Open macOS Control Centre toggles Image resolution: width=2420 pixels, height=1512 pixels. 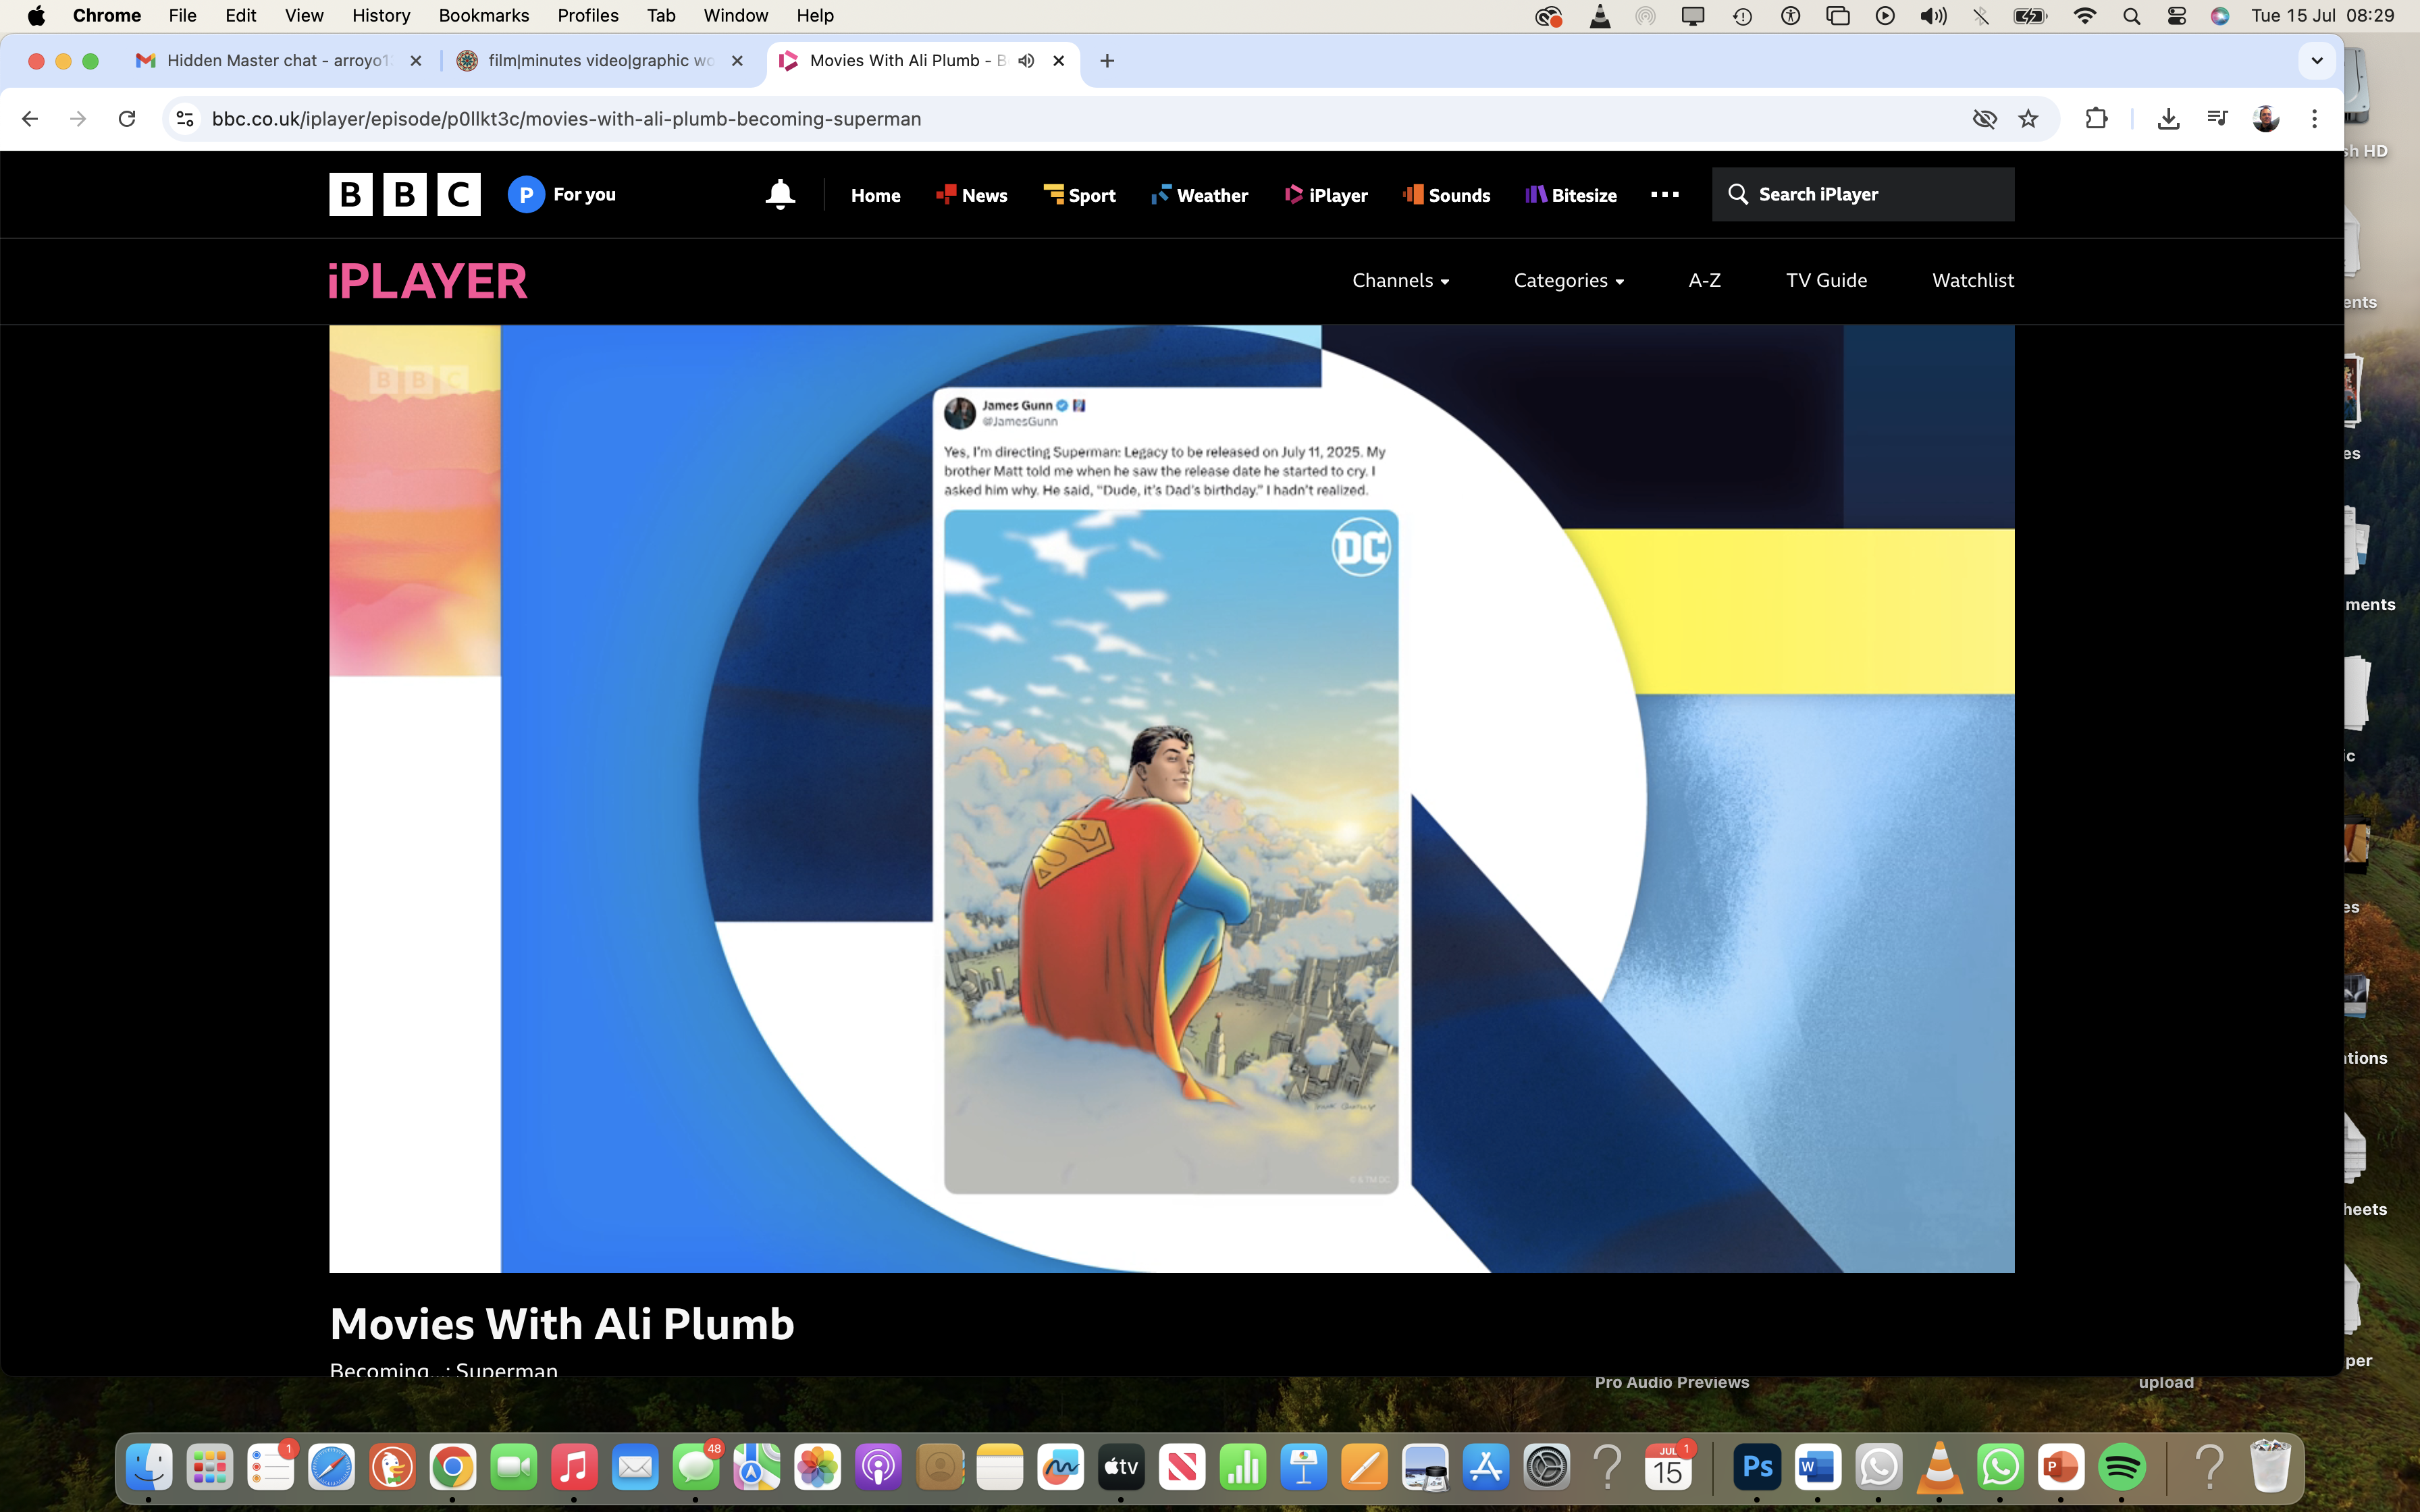click(2176, 16)
